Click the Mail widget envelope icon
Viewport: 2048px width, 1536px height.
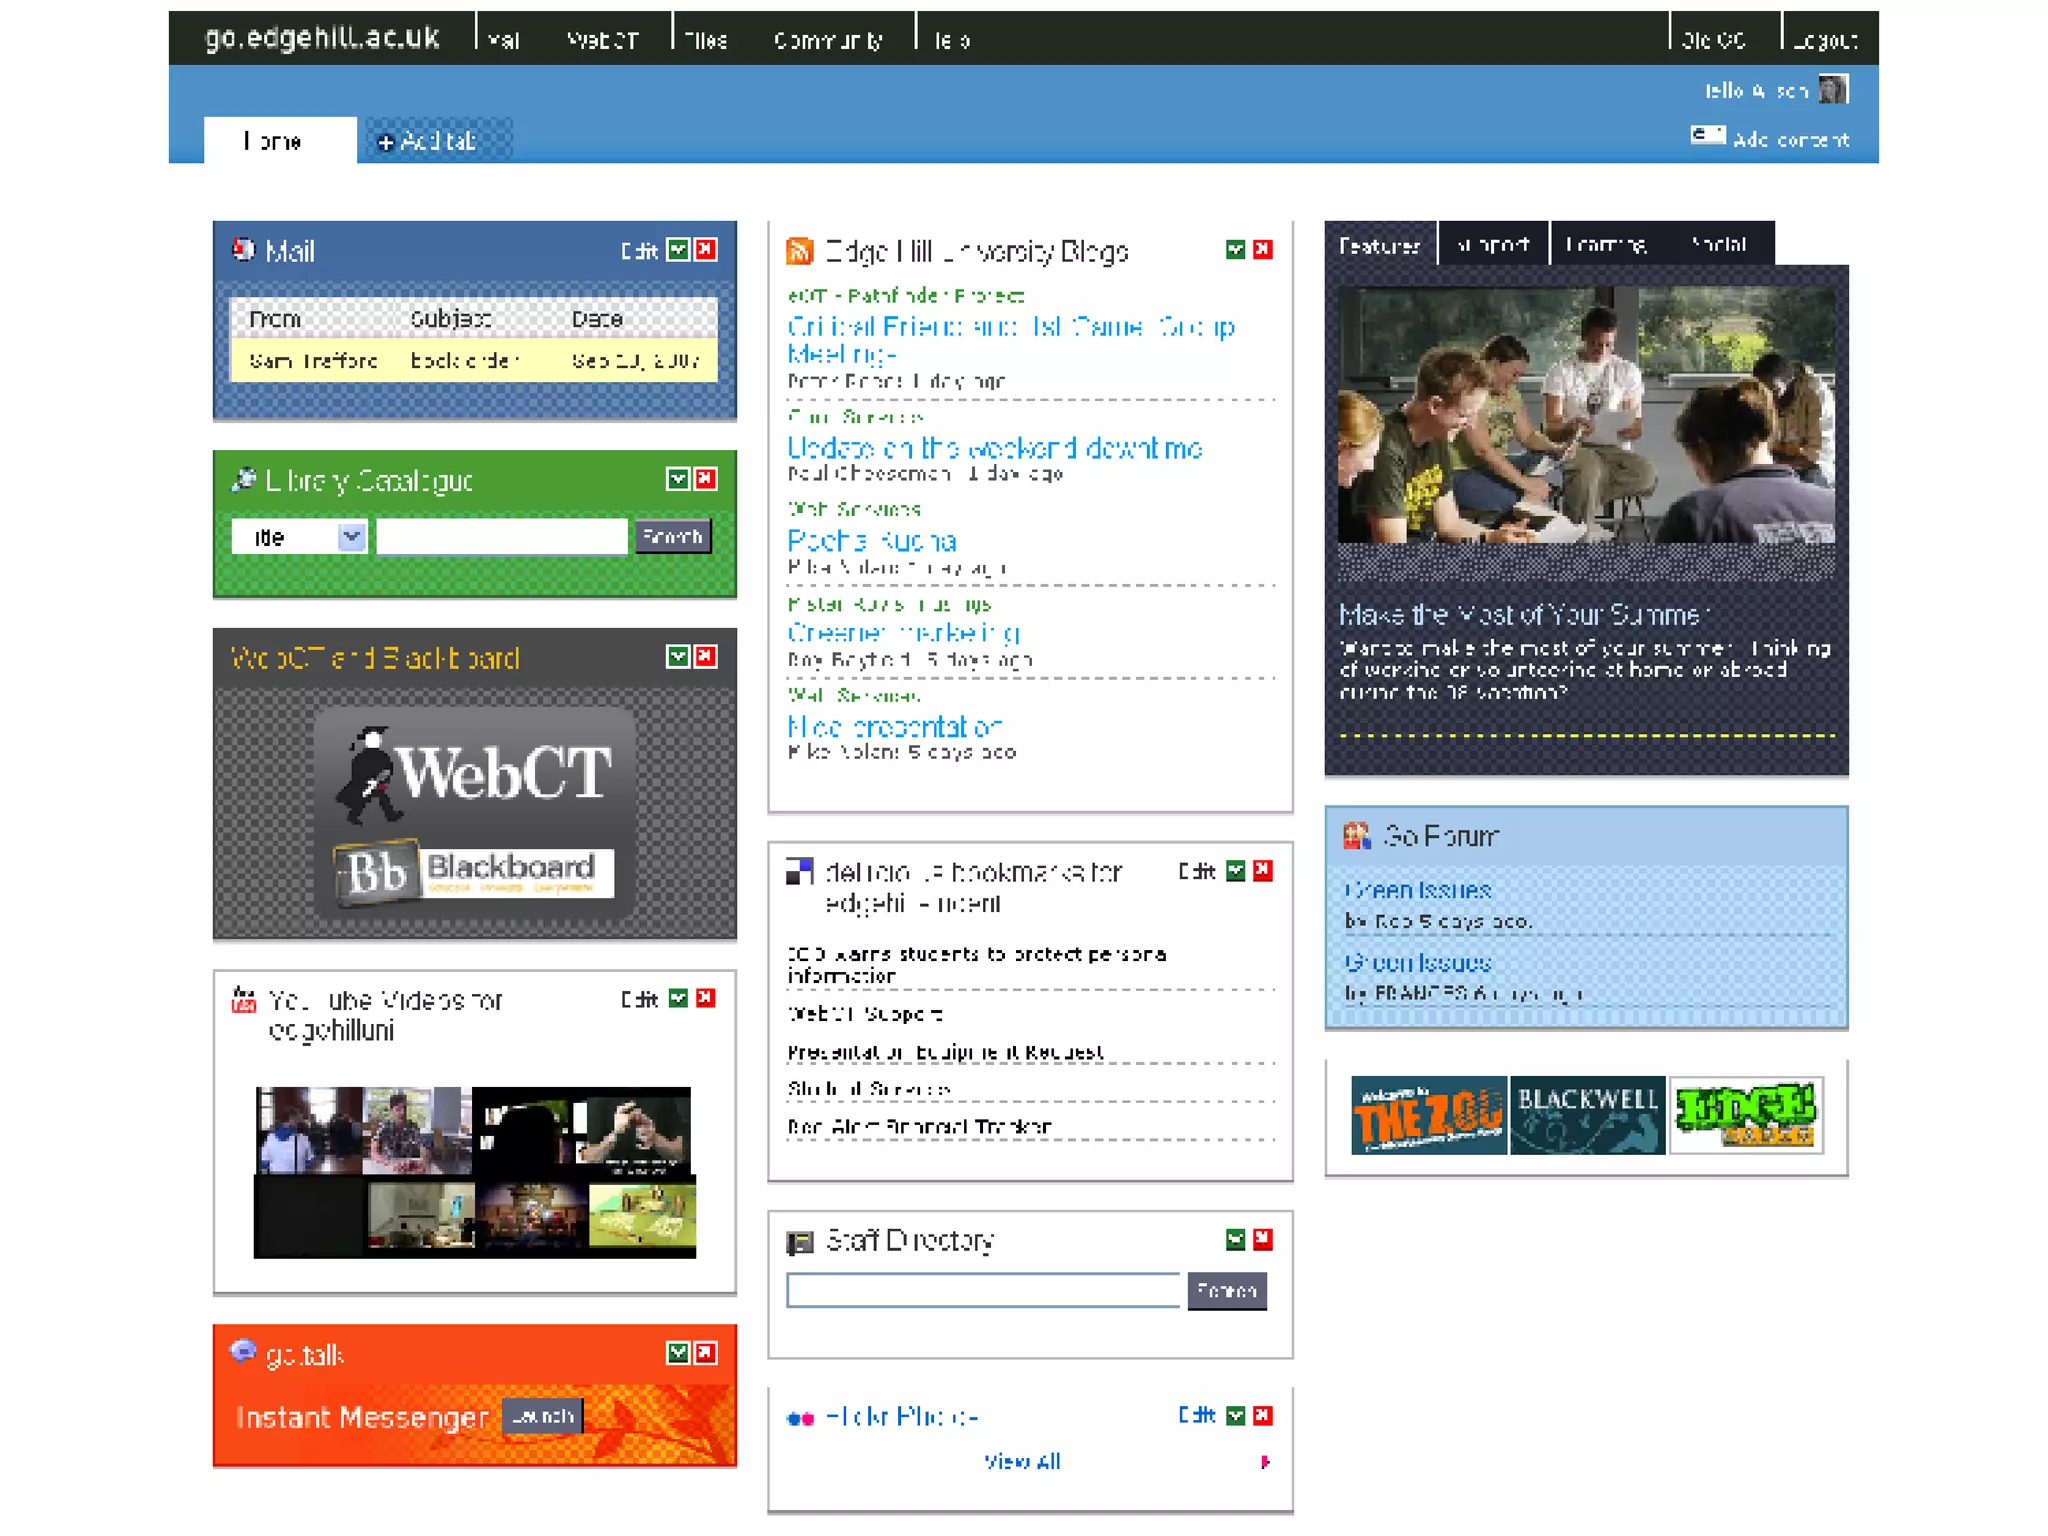click(x=243, y=249)
